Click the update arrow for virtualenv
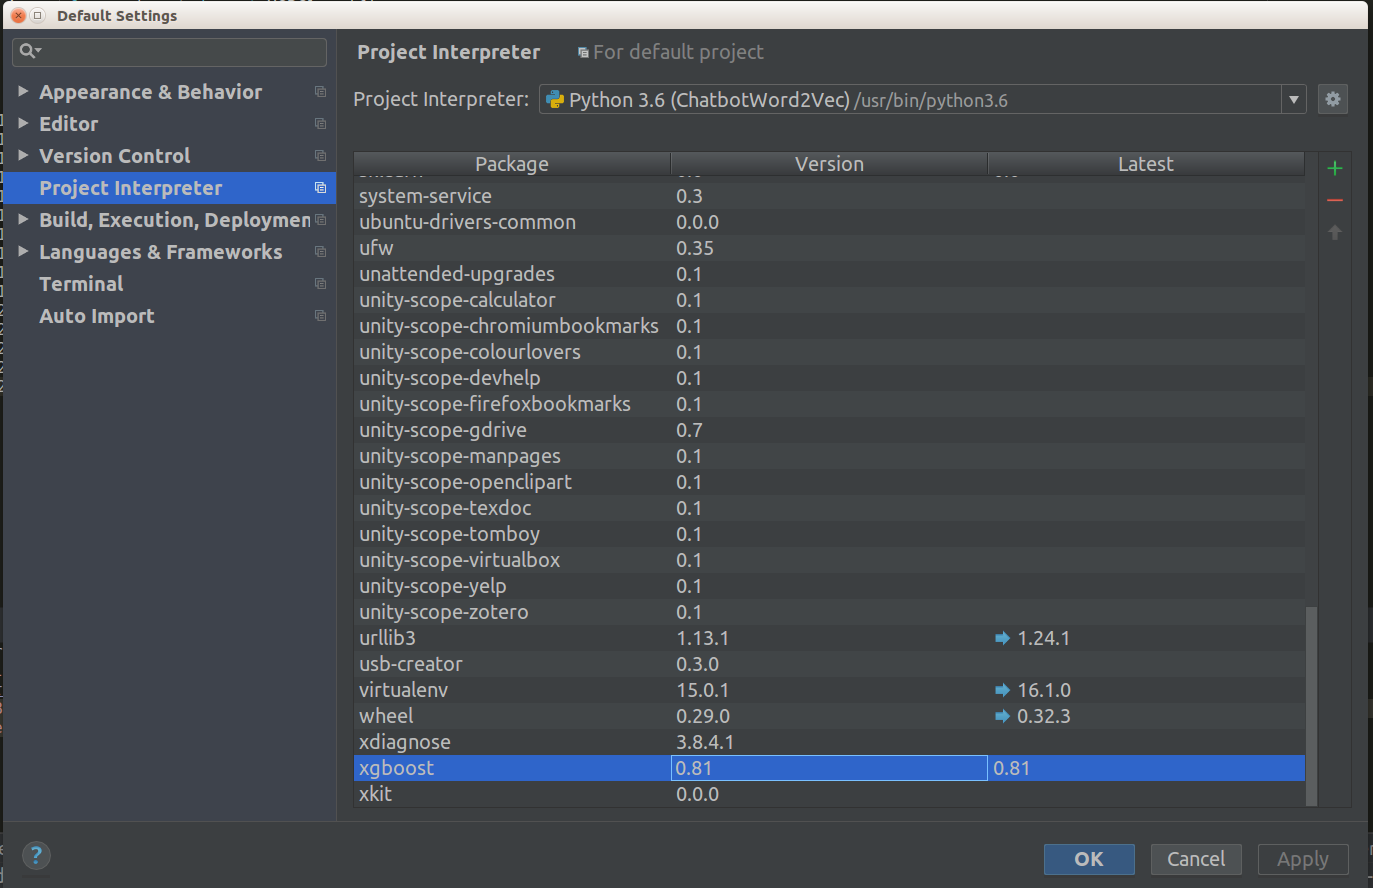The height and width of the screenshot is (888, 1373). 1002,690
